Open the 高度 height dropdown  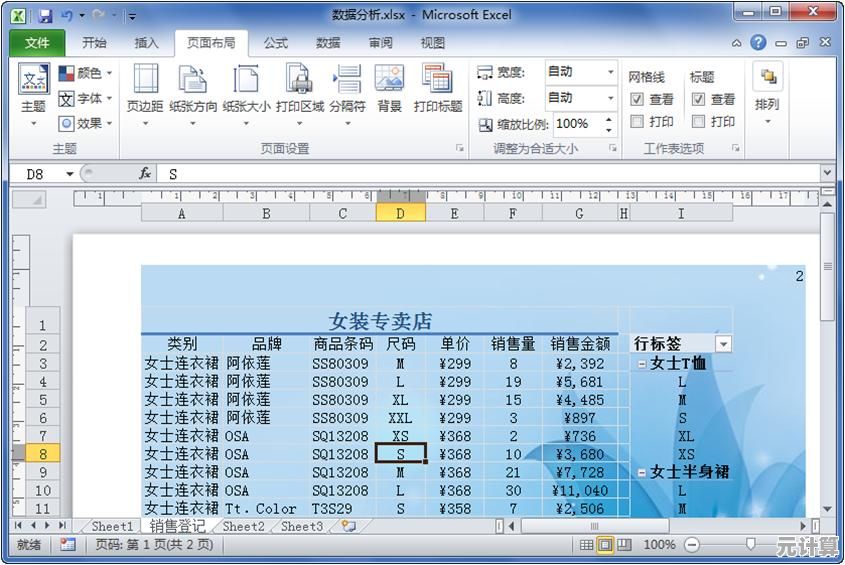click(x=610, y=98)
